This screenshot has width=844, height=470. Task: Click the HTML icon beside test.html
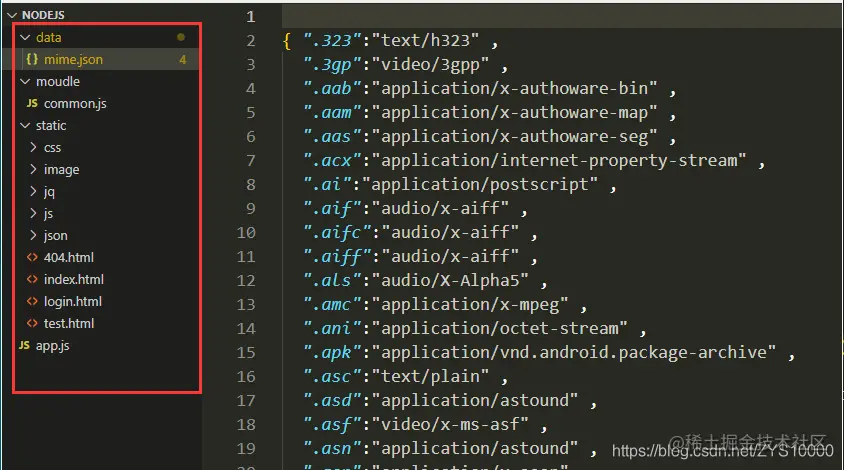click(x=32, y=324)
